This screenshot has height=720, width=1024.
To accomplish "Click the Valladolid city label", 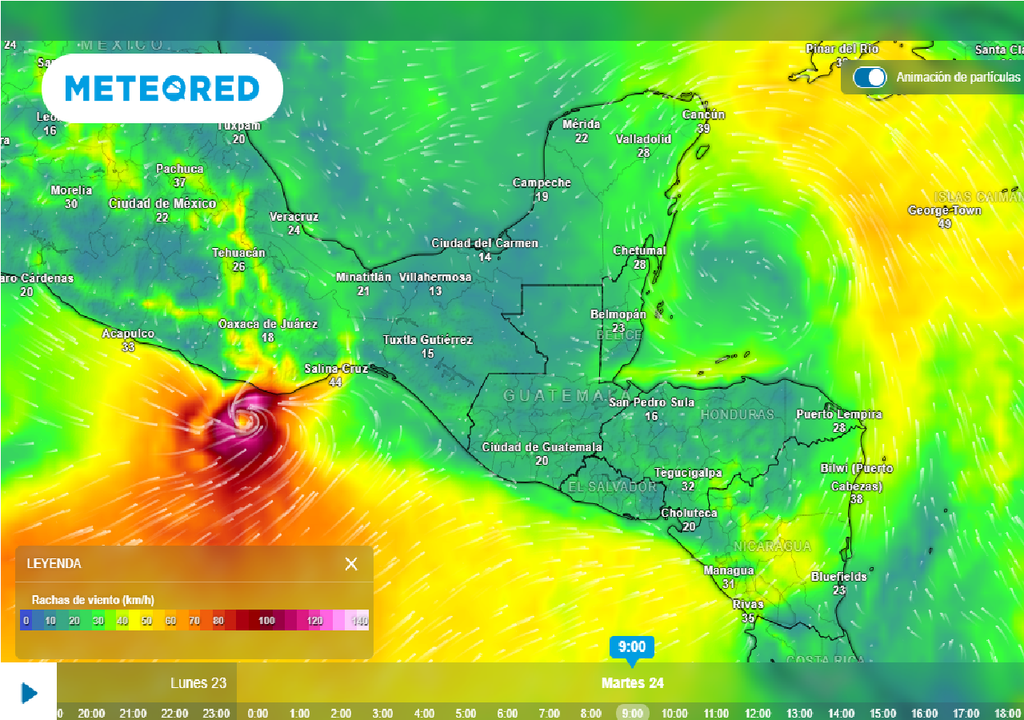I will [643, 139].
